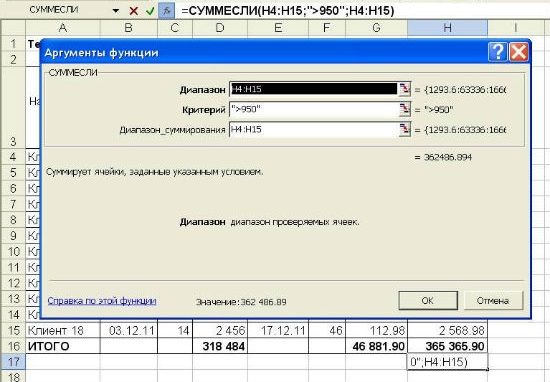Click value 14 in row 15
The width and height of the screenshot is (550, 382).
(x=175, y=330)
